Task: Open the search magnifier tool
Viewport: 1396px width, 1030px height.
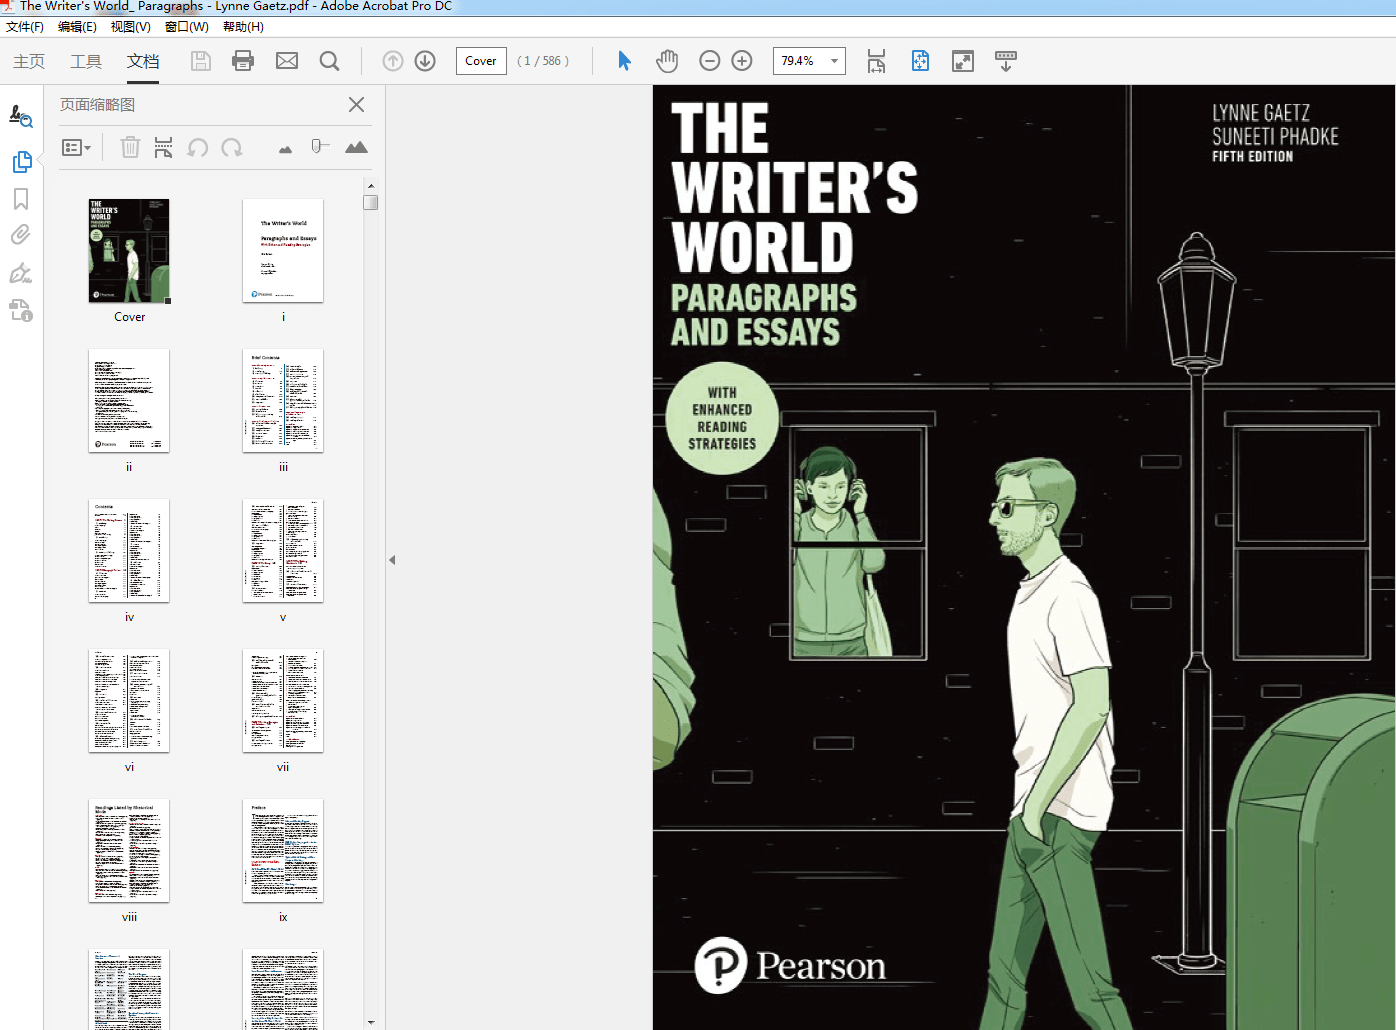Action: point(329,61)
